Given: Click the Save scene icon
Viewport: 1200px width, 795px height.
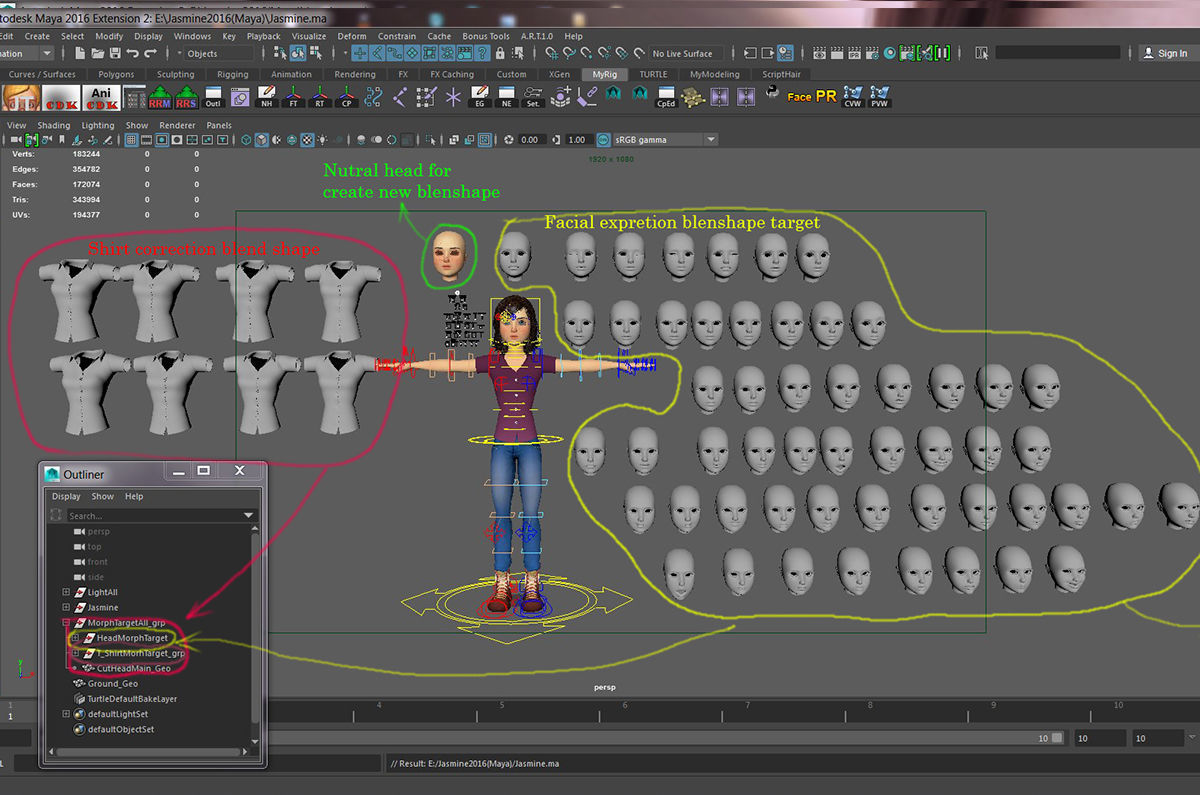Looking at the screenshot, I should 115,53.
